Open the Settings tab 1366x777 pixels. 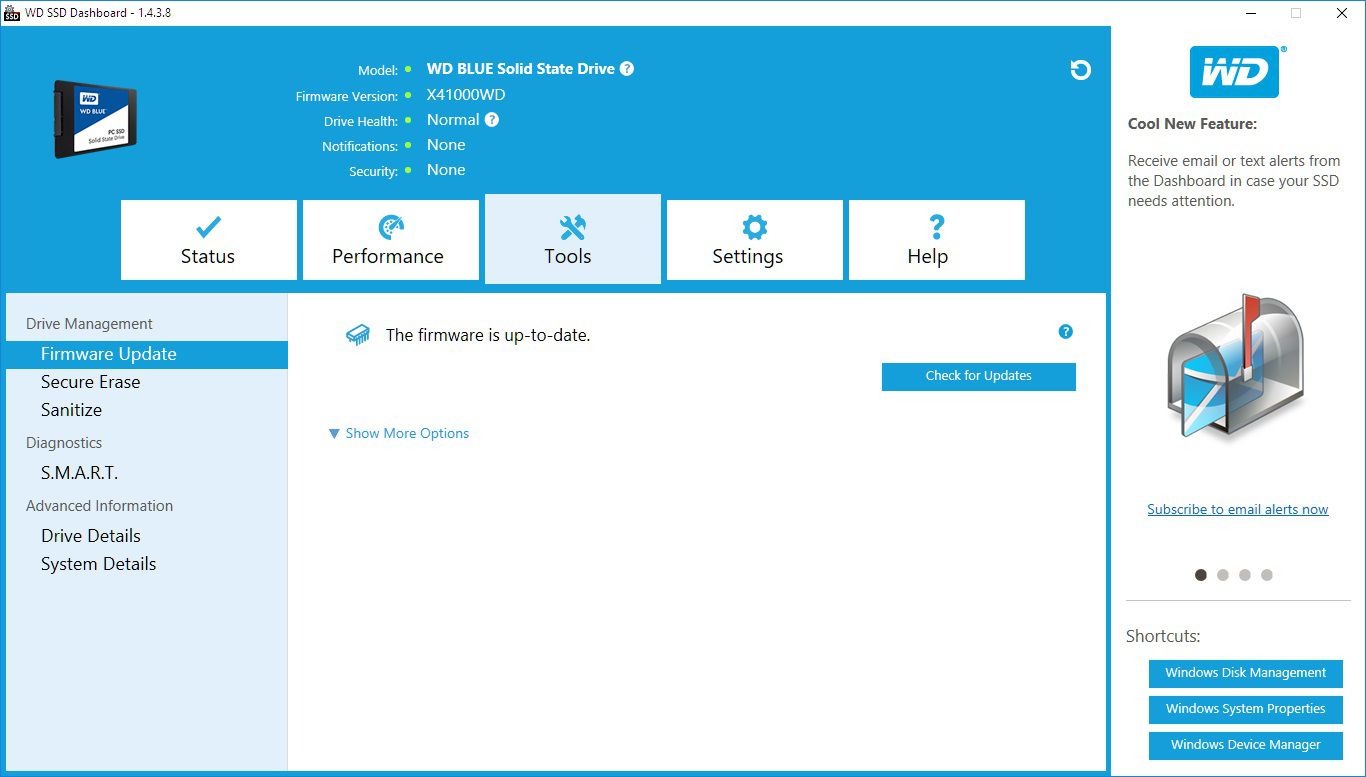pyautogui.click(x=755, y=240)
